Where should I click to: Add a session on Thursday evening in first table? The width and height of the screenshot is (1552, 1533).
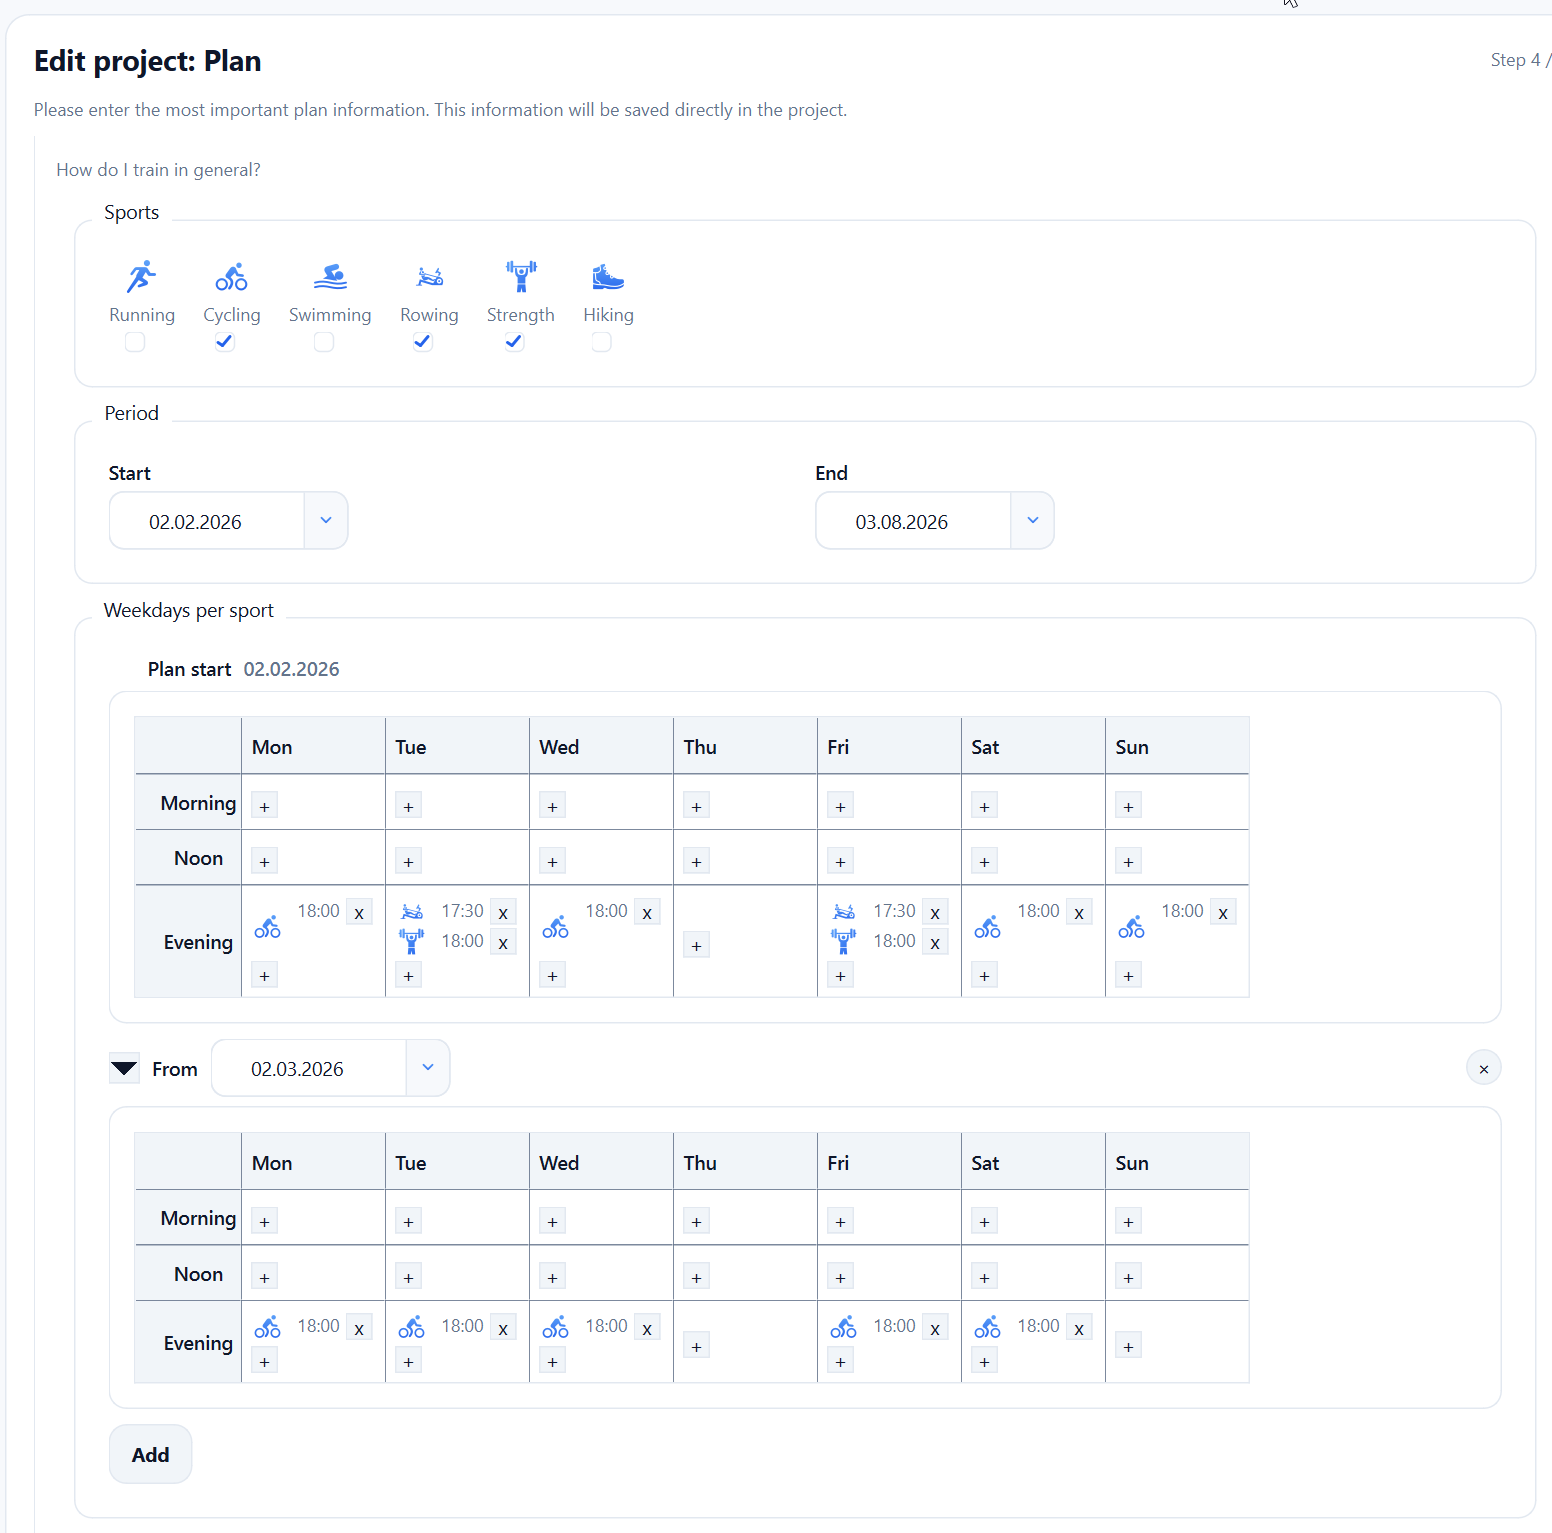click(696, 945)
